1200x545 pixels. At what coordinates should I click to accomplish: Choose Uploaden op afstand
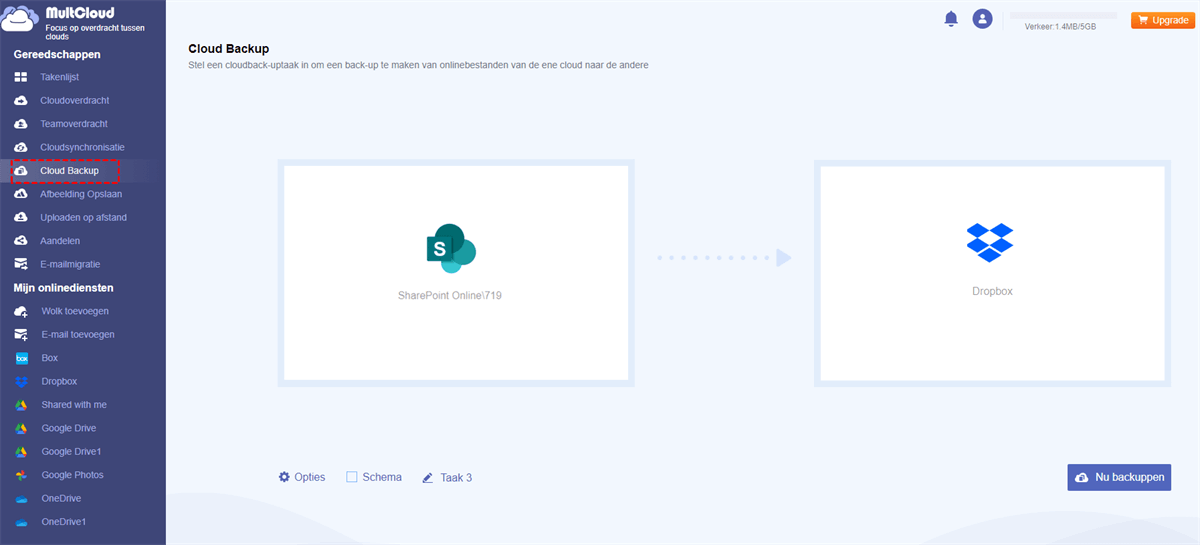click(84, 217)
